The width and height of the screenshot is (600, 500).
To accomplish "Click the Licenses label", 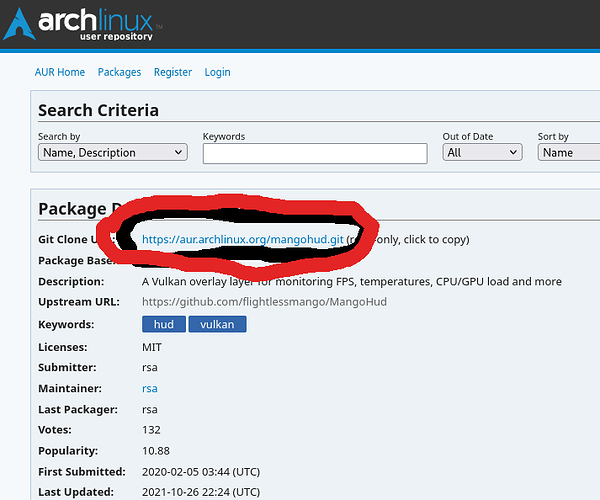I will pyautogui.click(x=63, y=347).
